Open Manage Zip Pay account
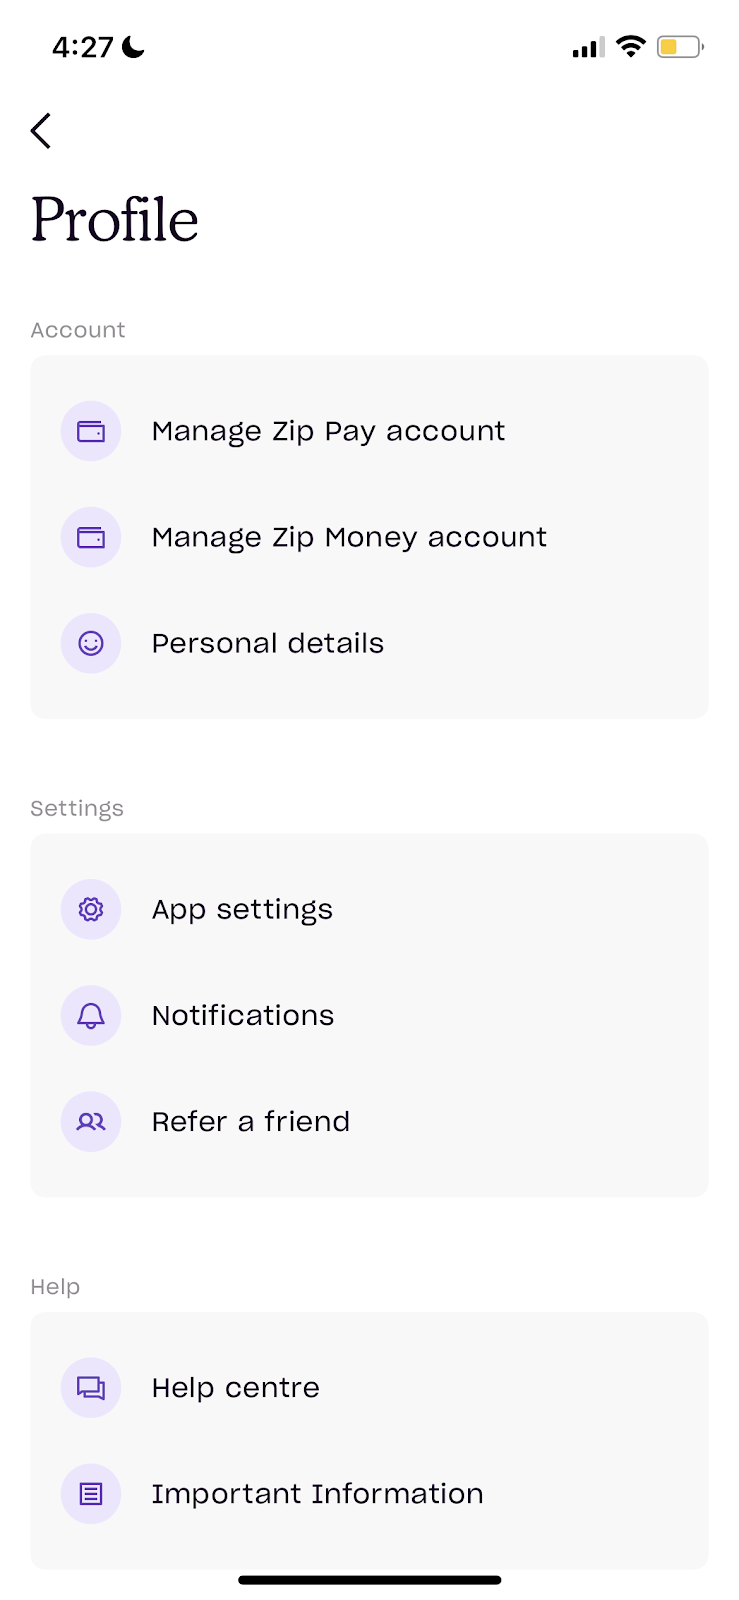This screenshot has width=739, height=1600. pyautogui.click(x=328, y=431)
